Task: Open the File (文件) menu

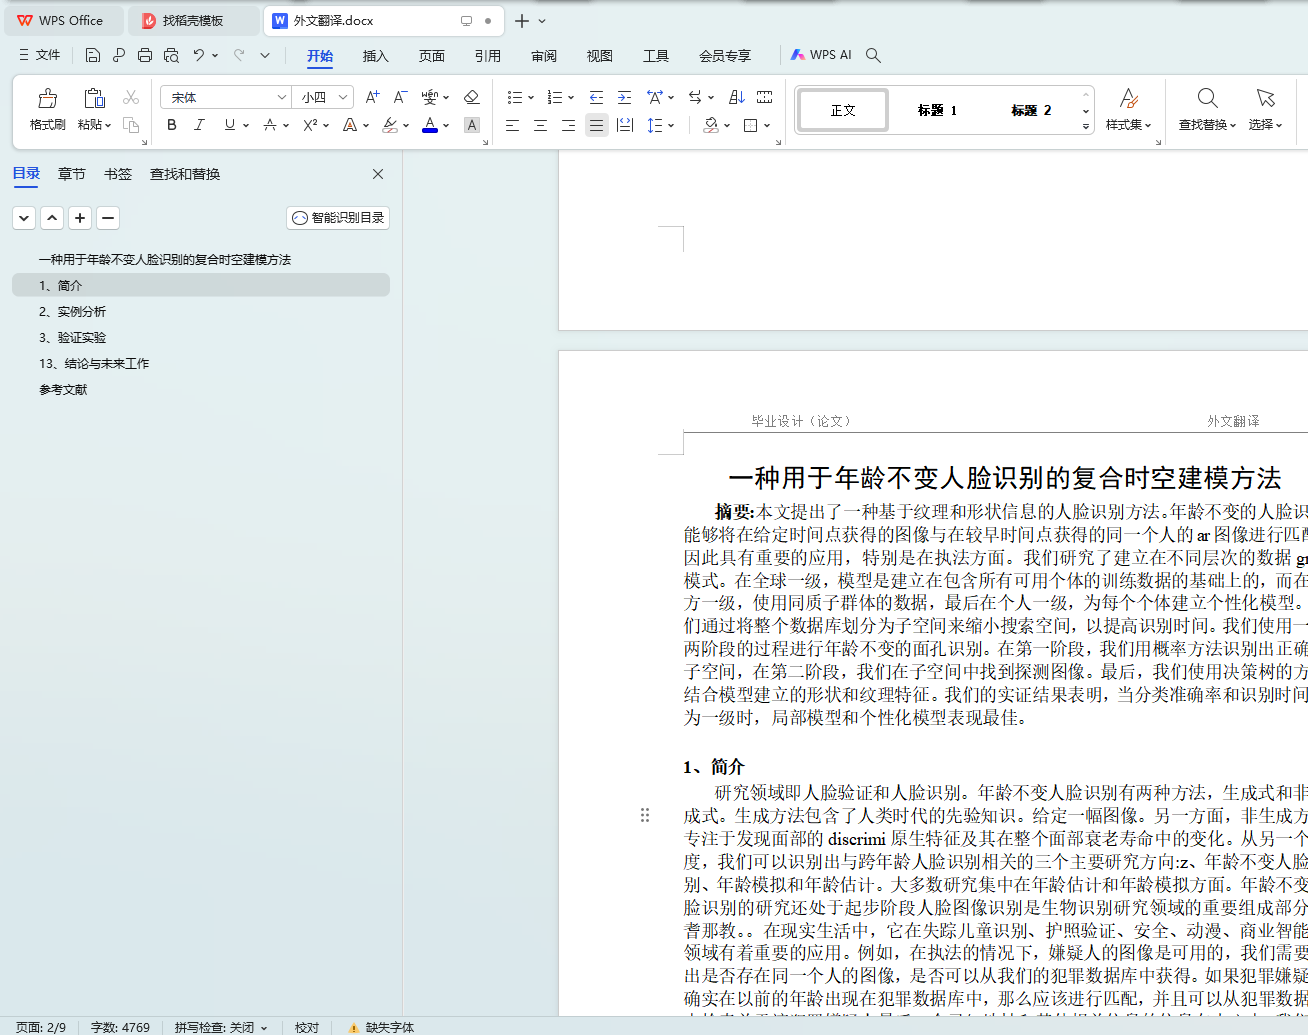Action: (40, 55)
